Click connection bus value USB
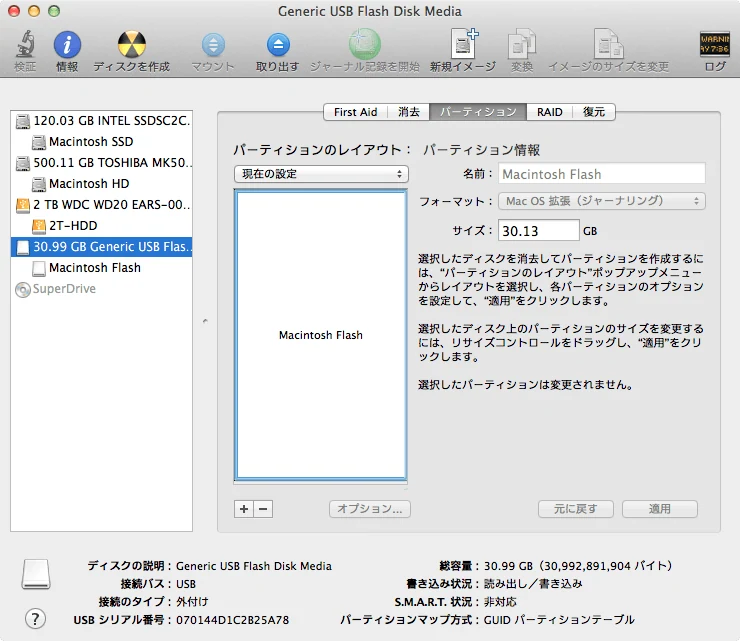The height and width of the screenshot is (641, 740). point(186,584)
